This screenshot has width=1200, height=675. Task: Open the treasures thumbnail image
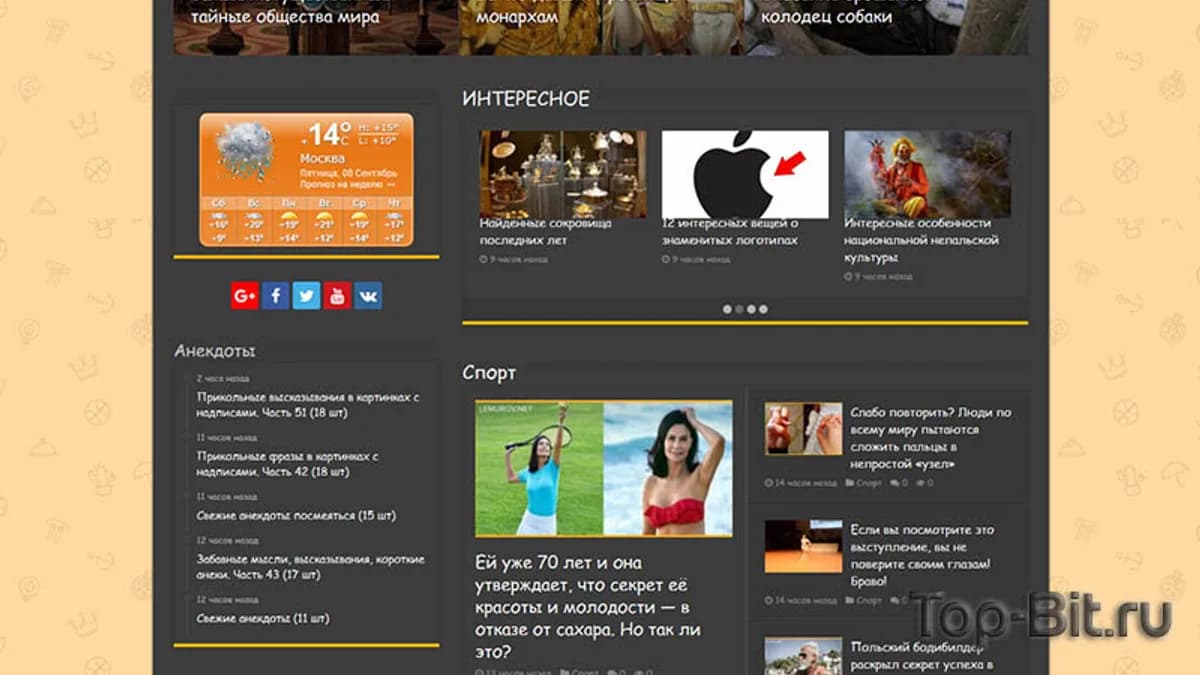pos(563,174)
